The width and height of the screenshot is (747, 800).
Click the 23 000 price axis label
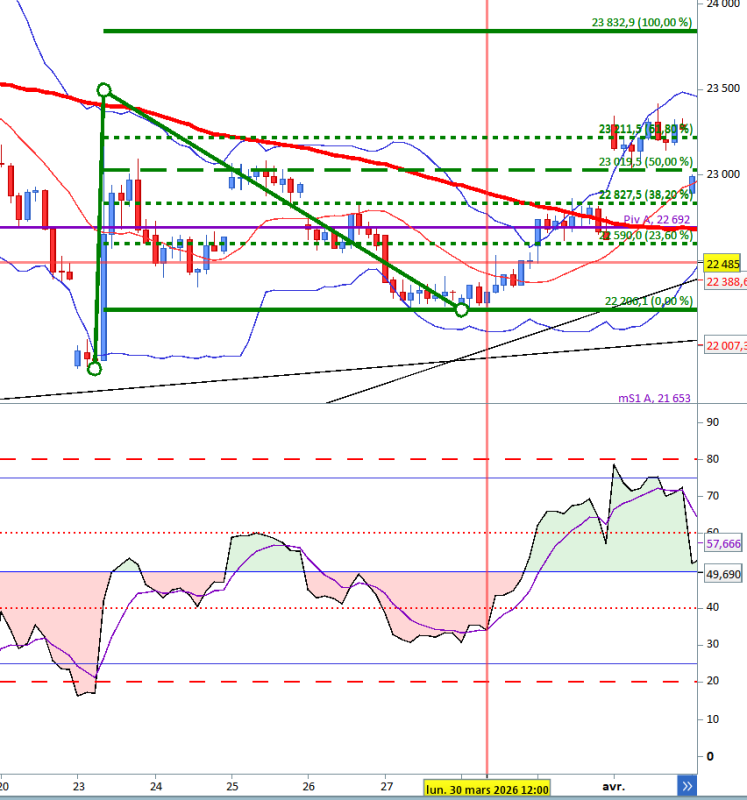(x=723, y=174)
